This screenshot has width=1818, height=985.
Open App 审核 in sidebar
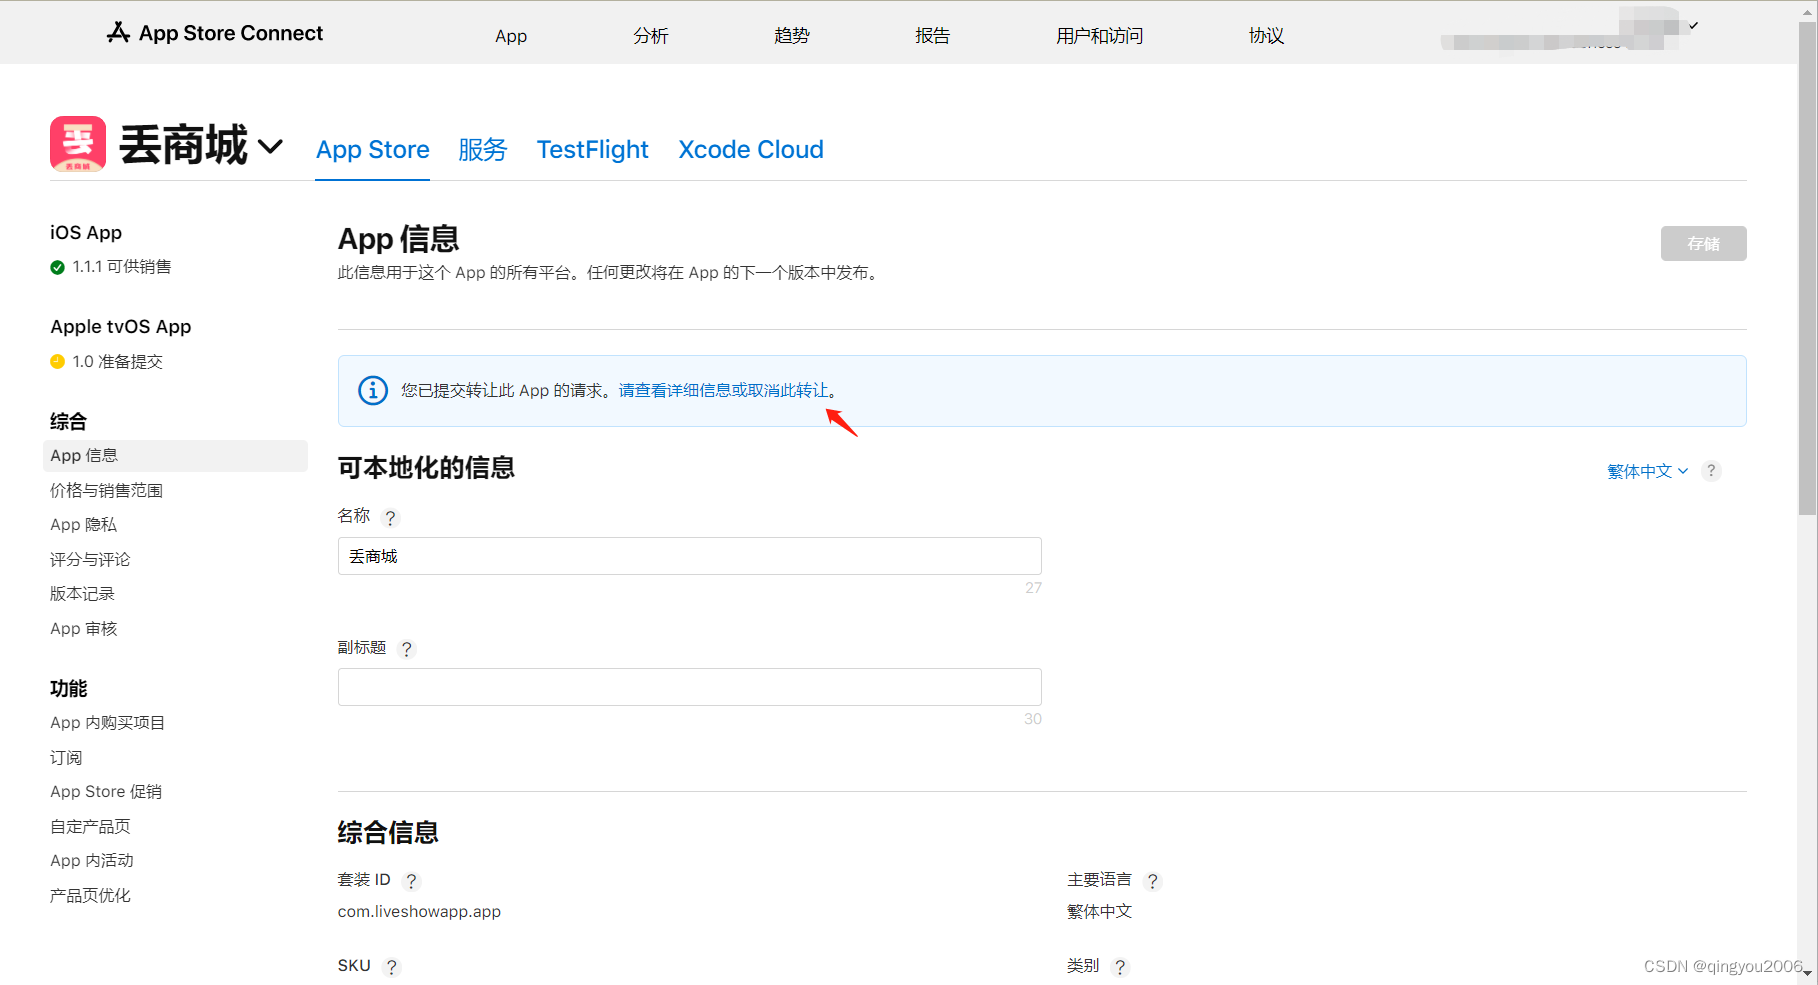[x=84, y=629]
